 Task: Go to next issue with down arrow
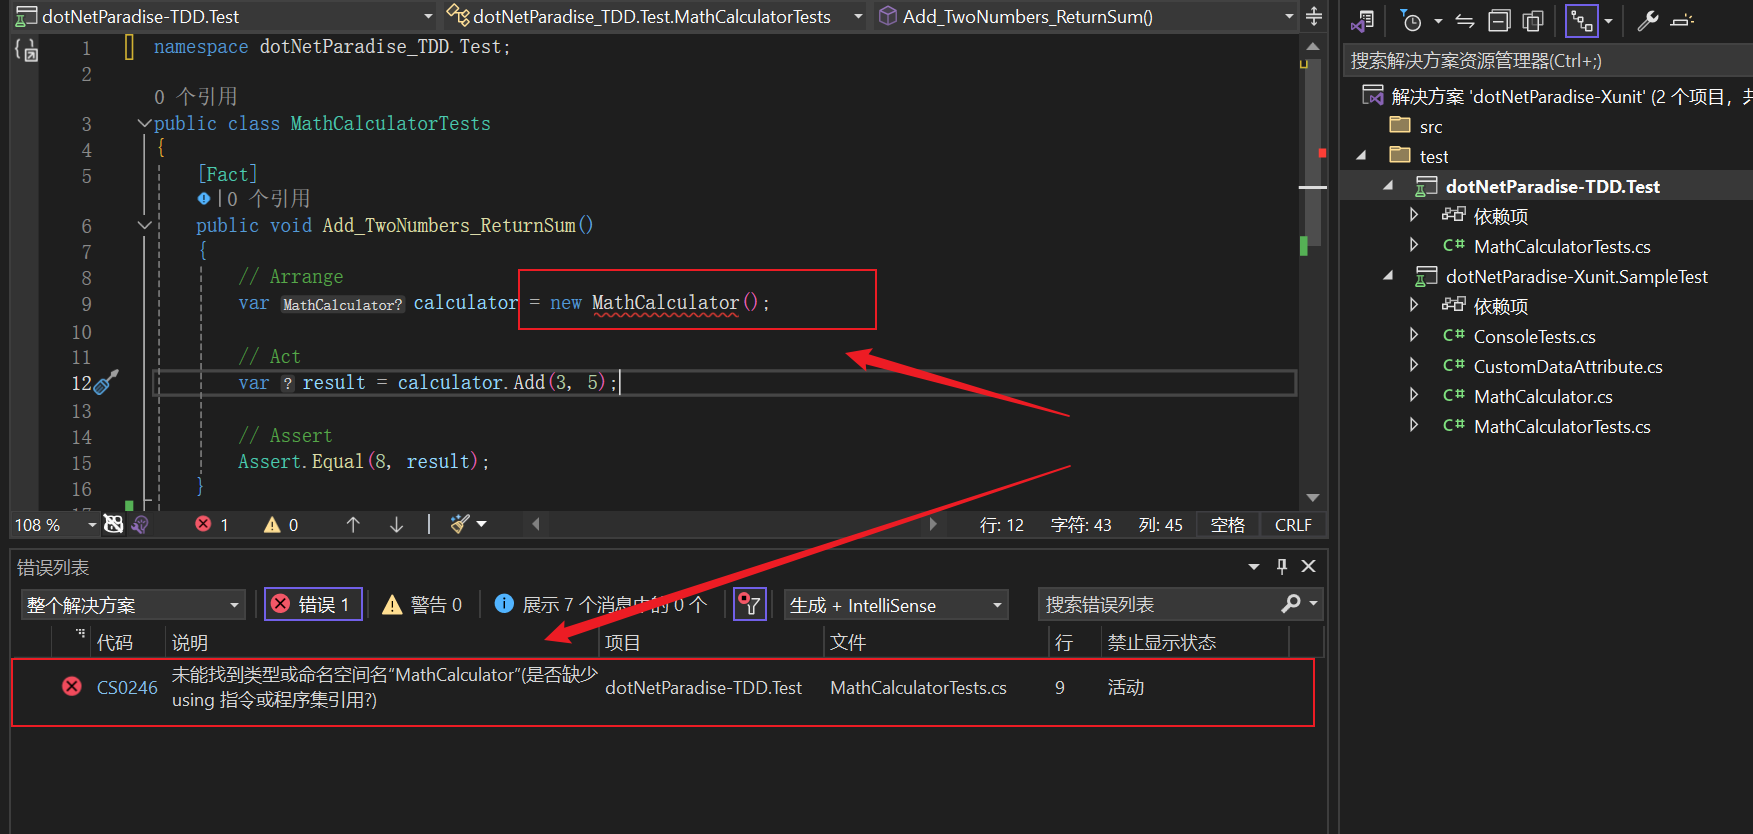[397, 524]
